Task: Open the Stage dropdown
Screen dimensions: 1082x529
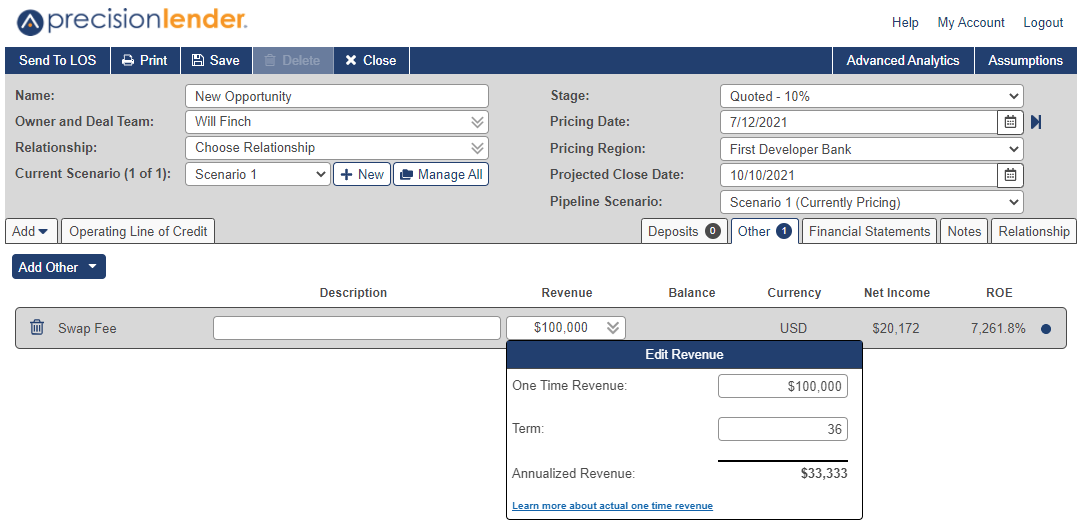Action: (872, 97)
